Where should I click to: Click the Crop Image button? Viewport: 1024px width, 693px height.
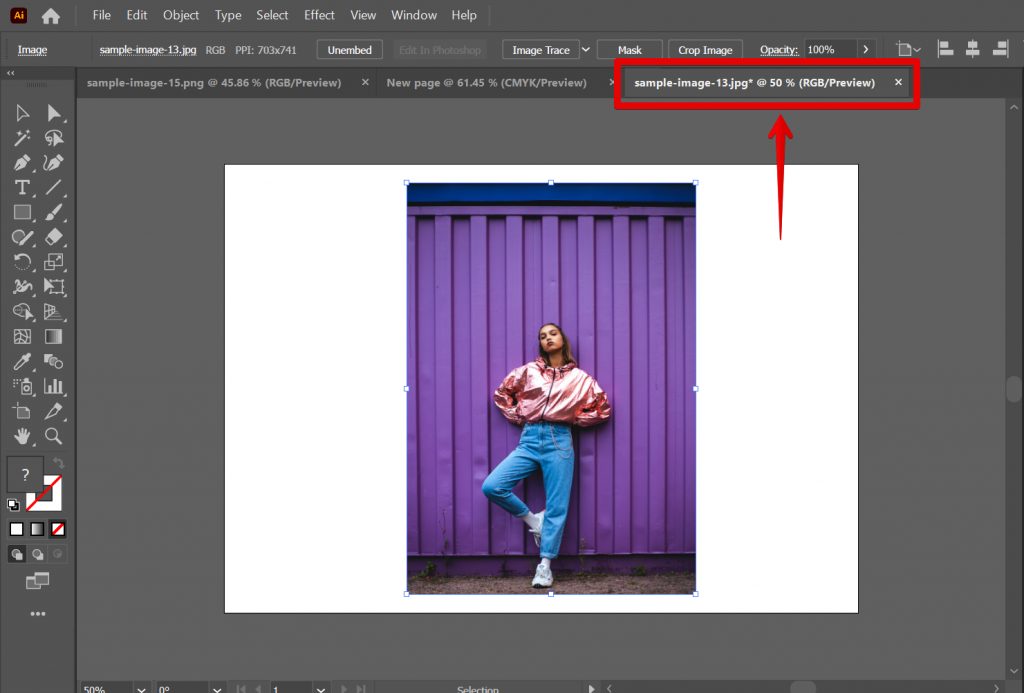[705, 48]
